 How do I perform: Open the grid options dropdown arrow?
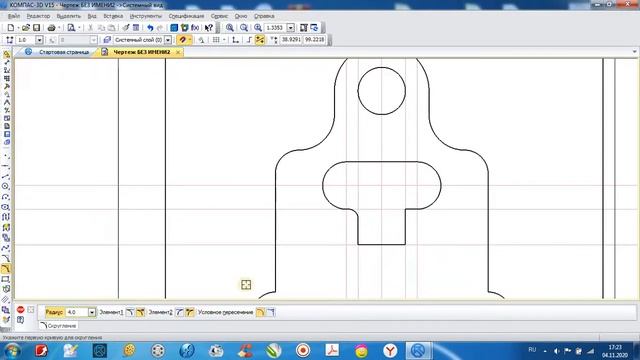click(x=224, y=40)
